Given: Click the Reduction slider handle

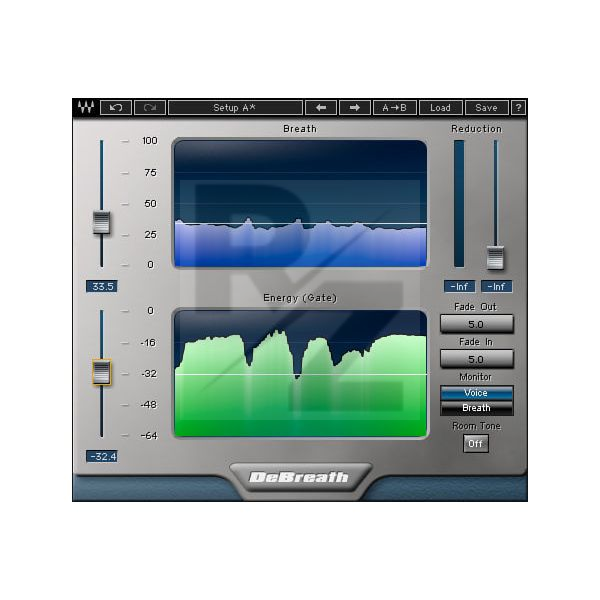Looking at the screenshot, I should coord(496,257).
